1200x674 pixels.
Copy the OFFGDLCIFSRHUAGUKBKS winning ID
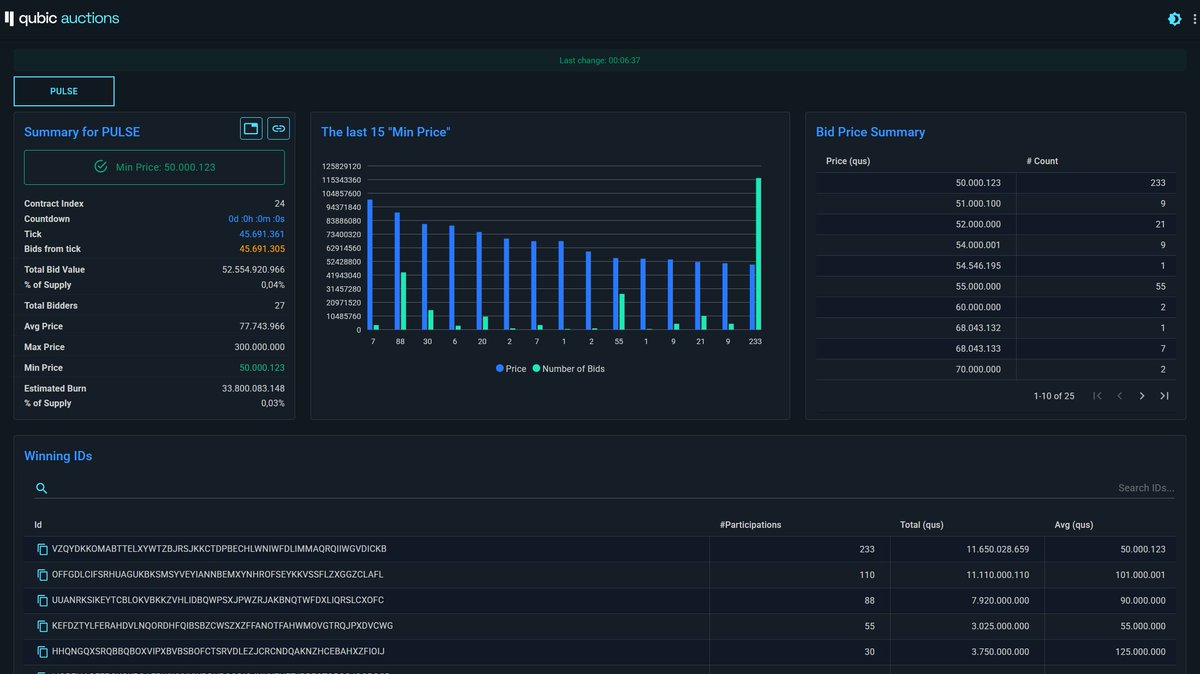tap(41, 574)
